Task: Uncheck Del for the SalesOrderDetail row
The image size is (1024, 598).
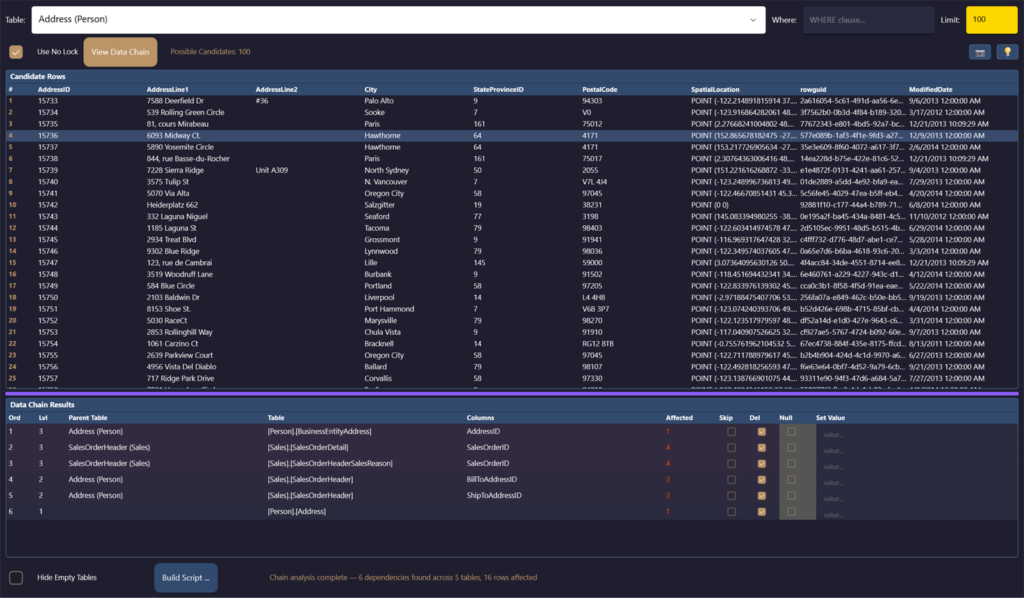Action: (761, 448)
